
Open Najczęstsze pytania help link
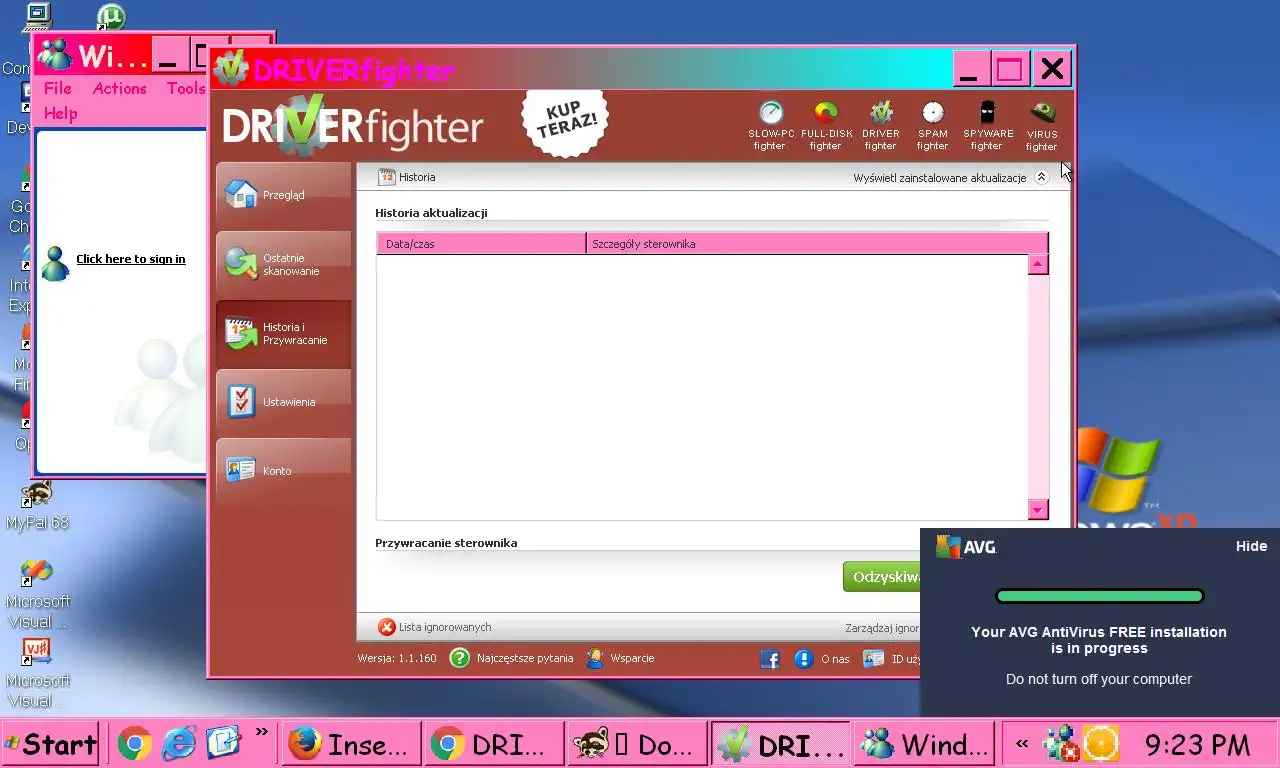pos(525,658)
